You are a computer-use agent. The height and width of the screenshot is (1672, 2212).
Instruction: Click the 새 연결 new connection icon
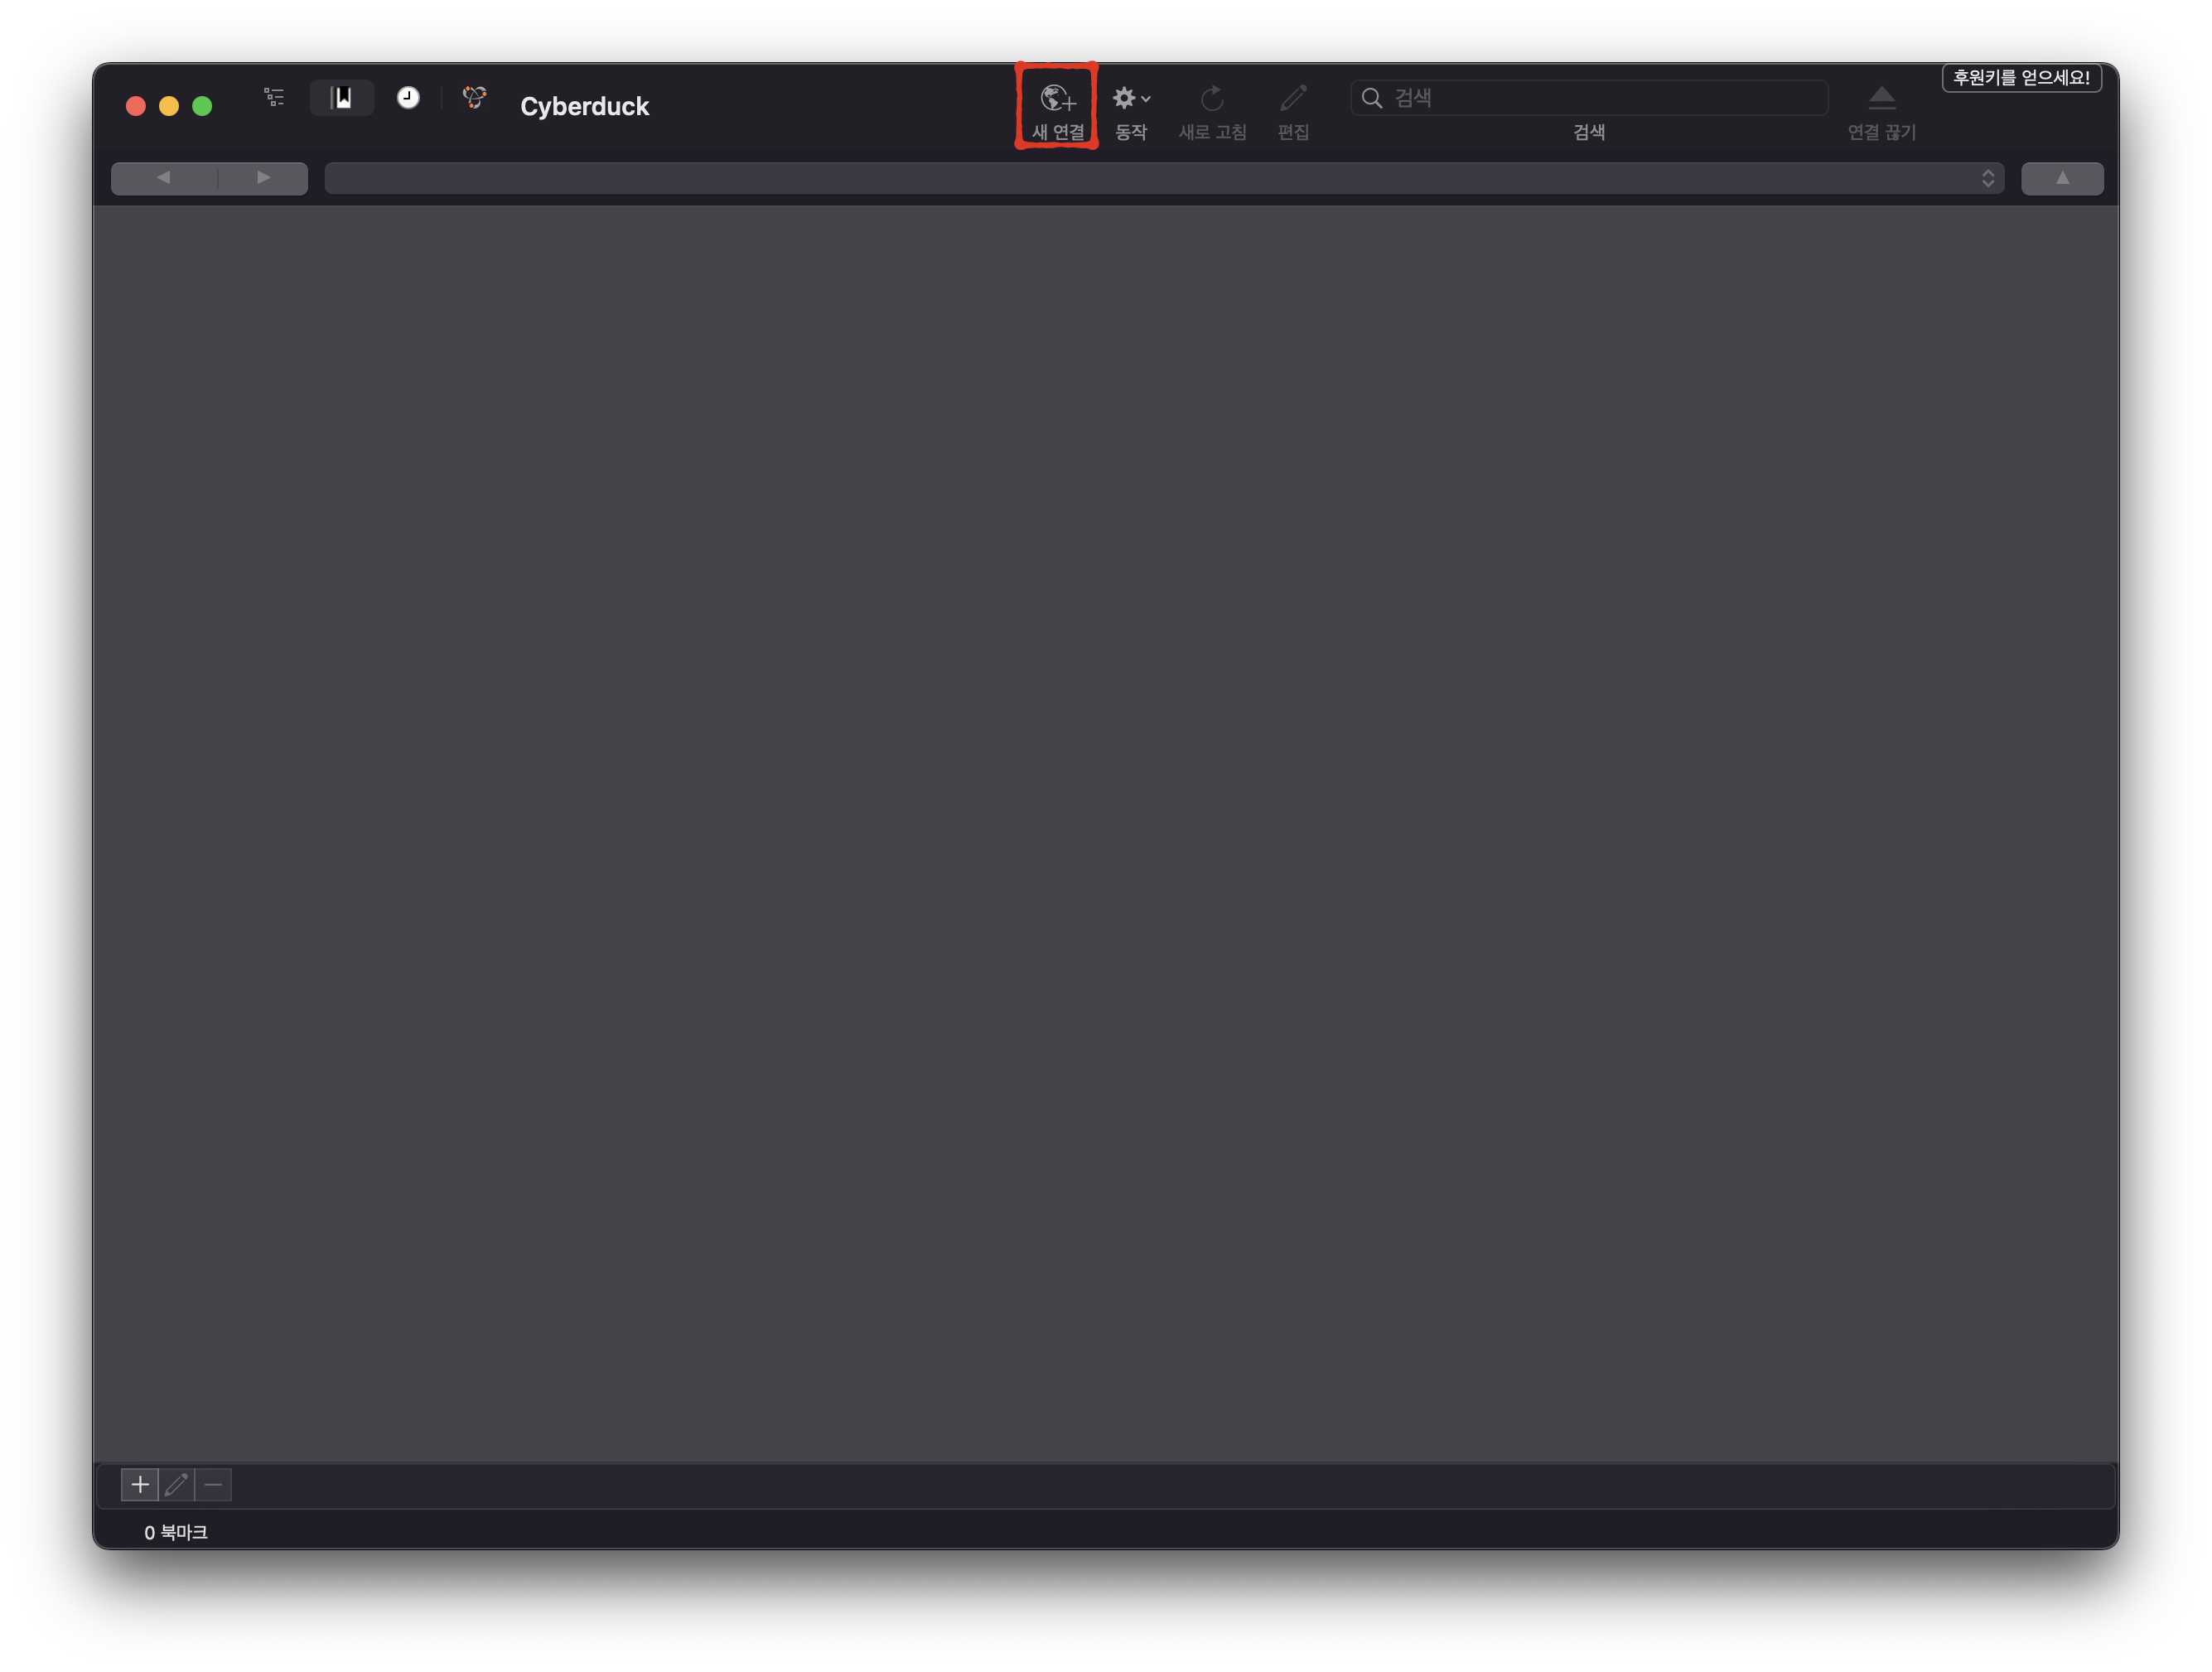1057,98
